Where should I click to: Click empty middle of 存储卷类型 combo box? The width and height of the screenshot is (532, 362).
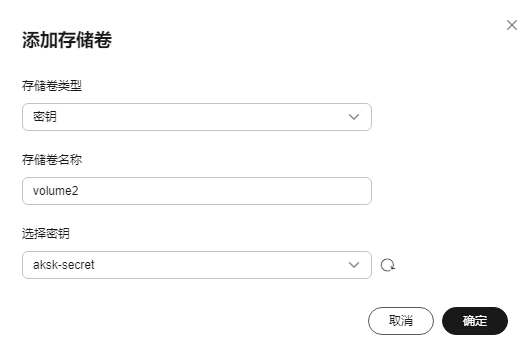204,117
